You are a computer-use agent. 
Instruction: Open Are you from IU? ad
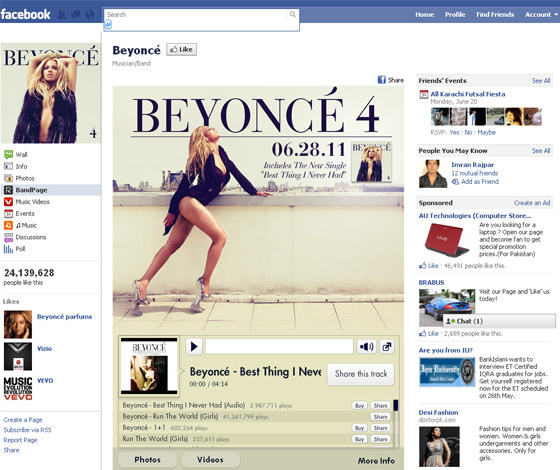pos(445,350)
